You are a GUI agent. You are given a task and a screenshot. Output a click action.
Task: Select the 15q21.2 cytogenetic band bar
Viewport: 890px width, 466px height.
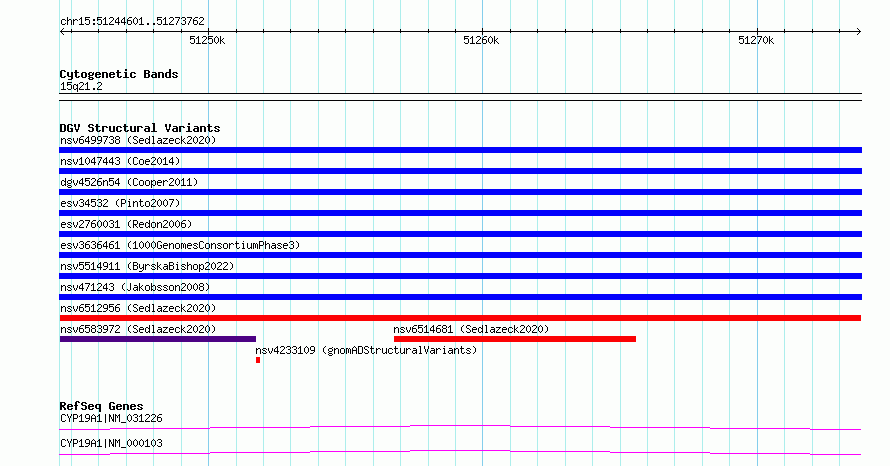[460, 97]
